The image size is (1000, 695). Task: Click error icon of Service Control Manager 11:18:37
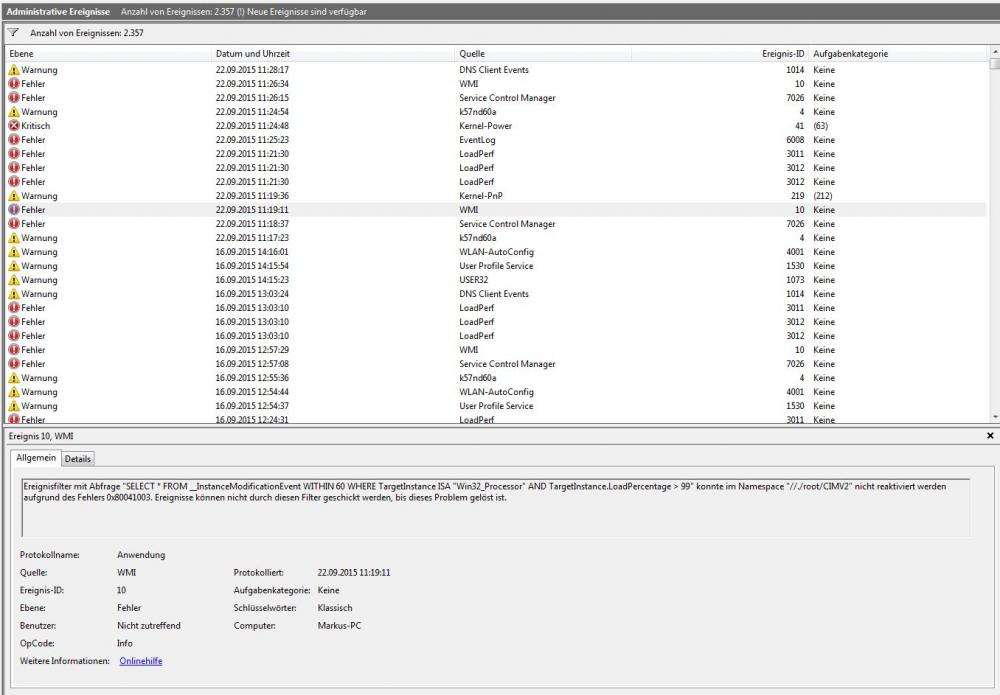pyautogui.click(x=14, y=224)
